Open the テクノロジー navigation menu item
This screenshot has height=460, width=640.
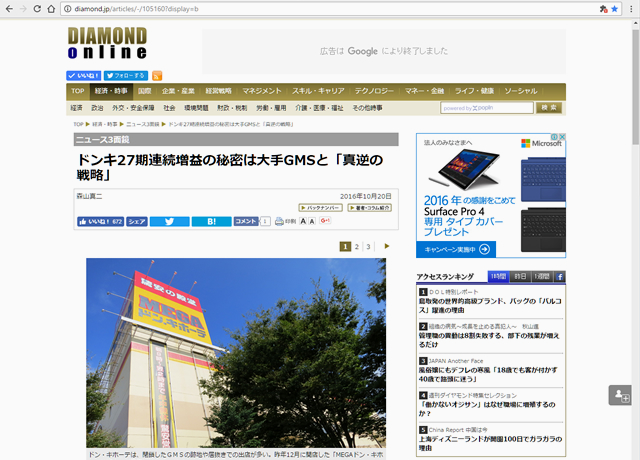tap(374, 91)
